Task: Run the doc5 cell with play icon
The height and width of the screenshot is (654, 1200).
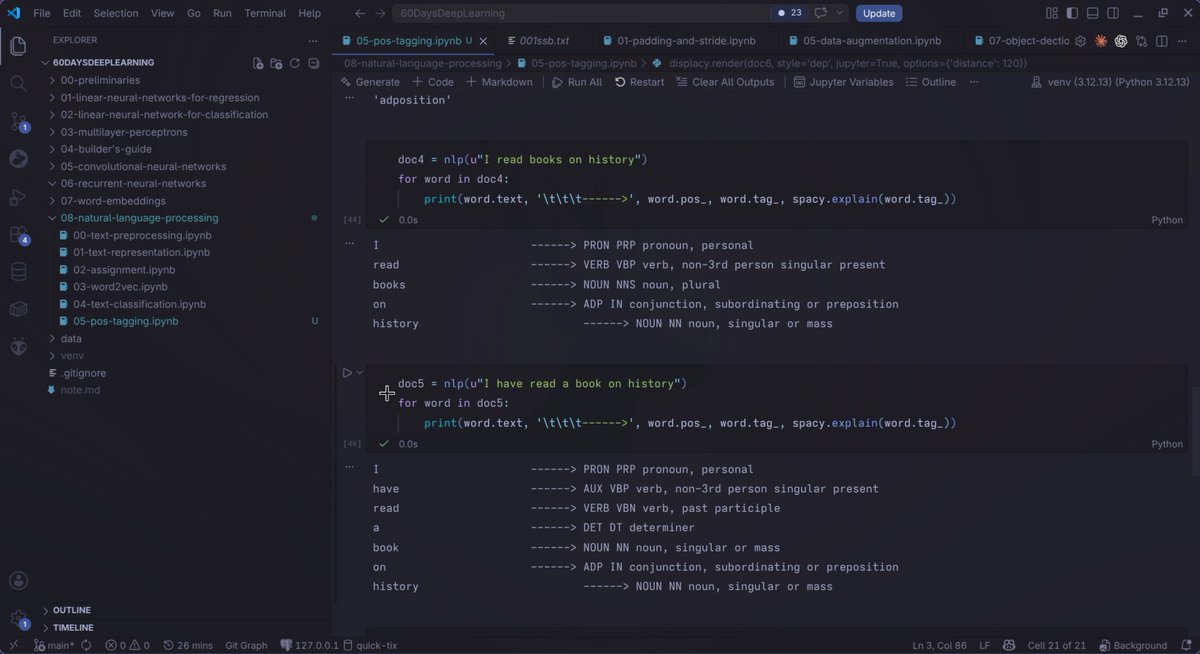Action: [x=347, y=373]
